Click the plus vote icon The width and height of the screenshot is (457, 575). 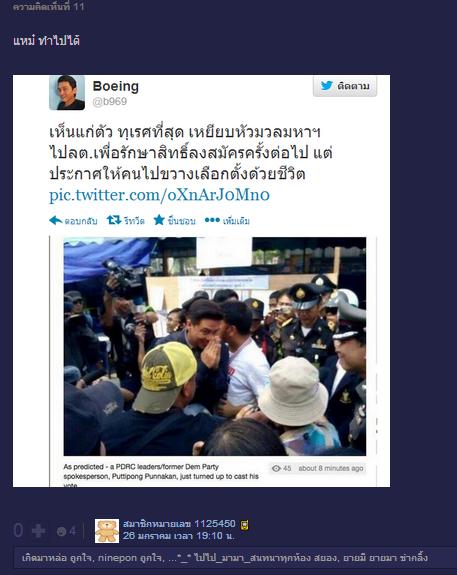point(39,531)
